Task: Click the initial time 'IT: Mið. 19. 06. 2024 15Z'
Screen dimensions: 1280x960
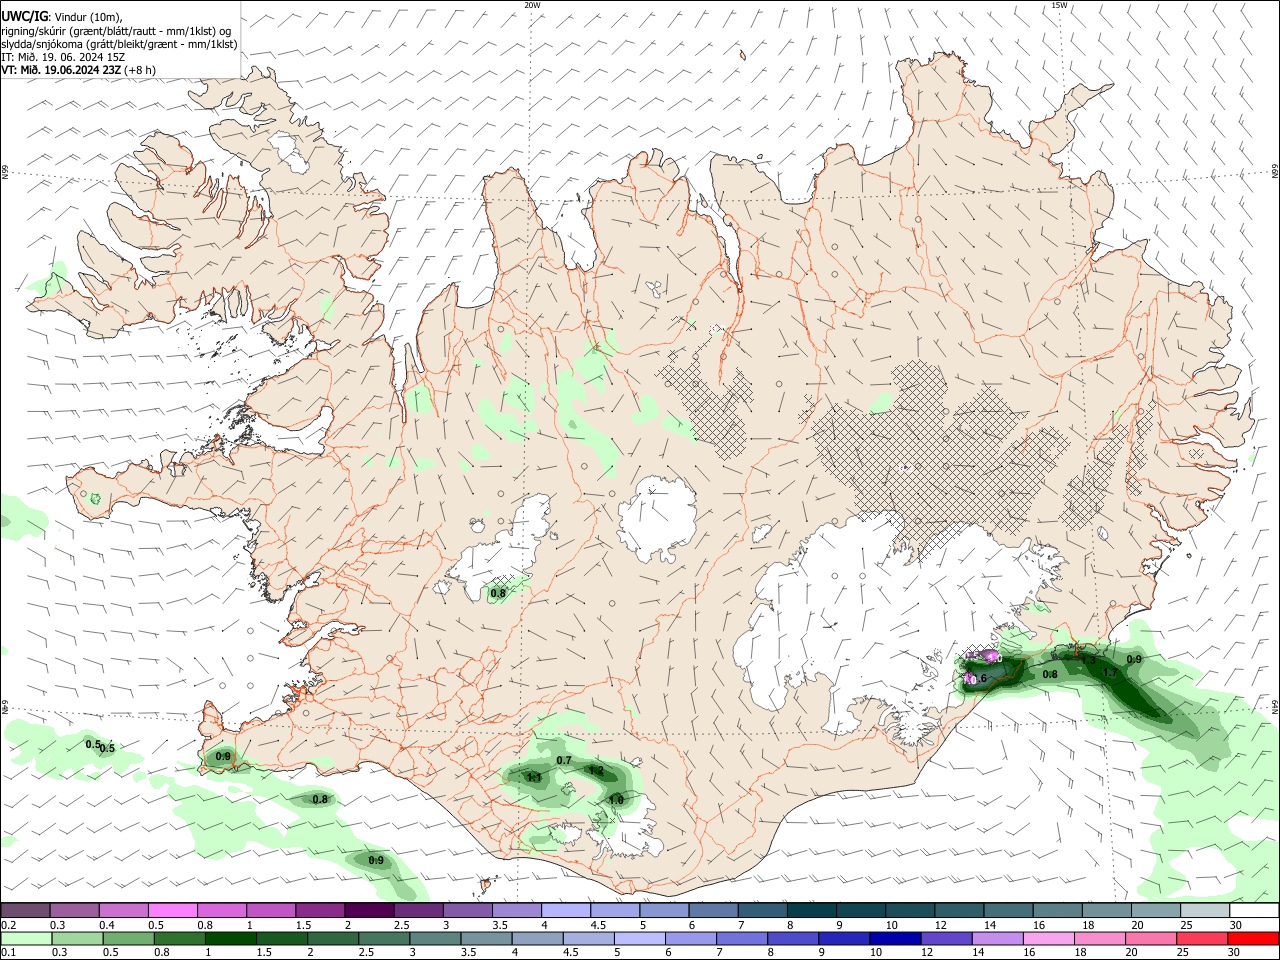Action: (x=63, y=57)
